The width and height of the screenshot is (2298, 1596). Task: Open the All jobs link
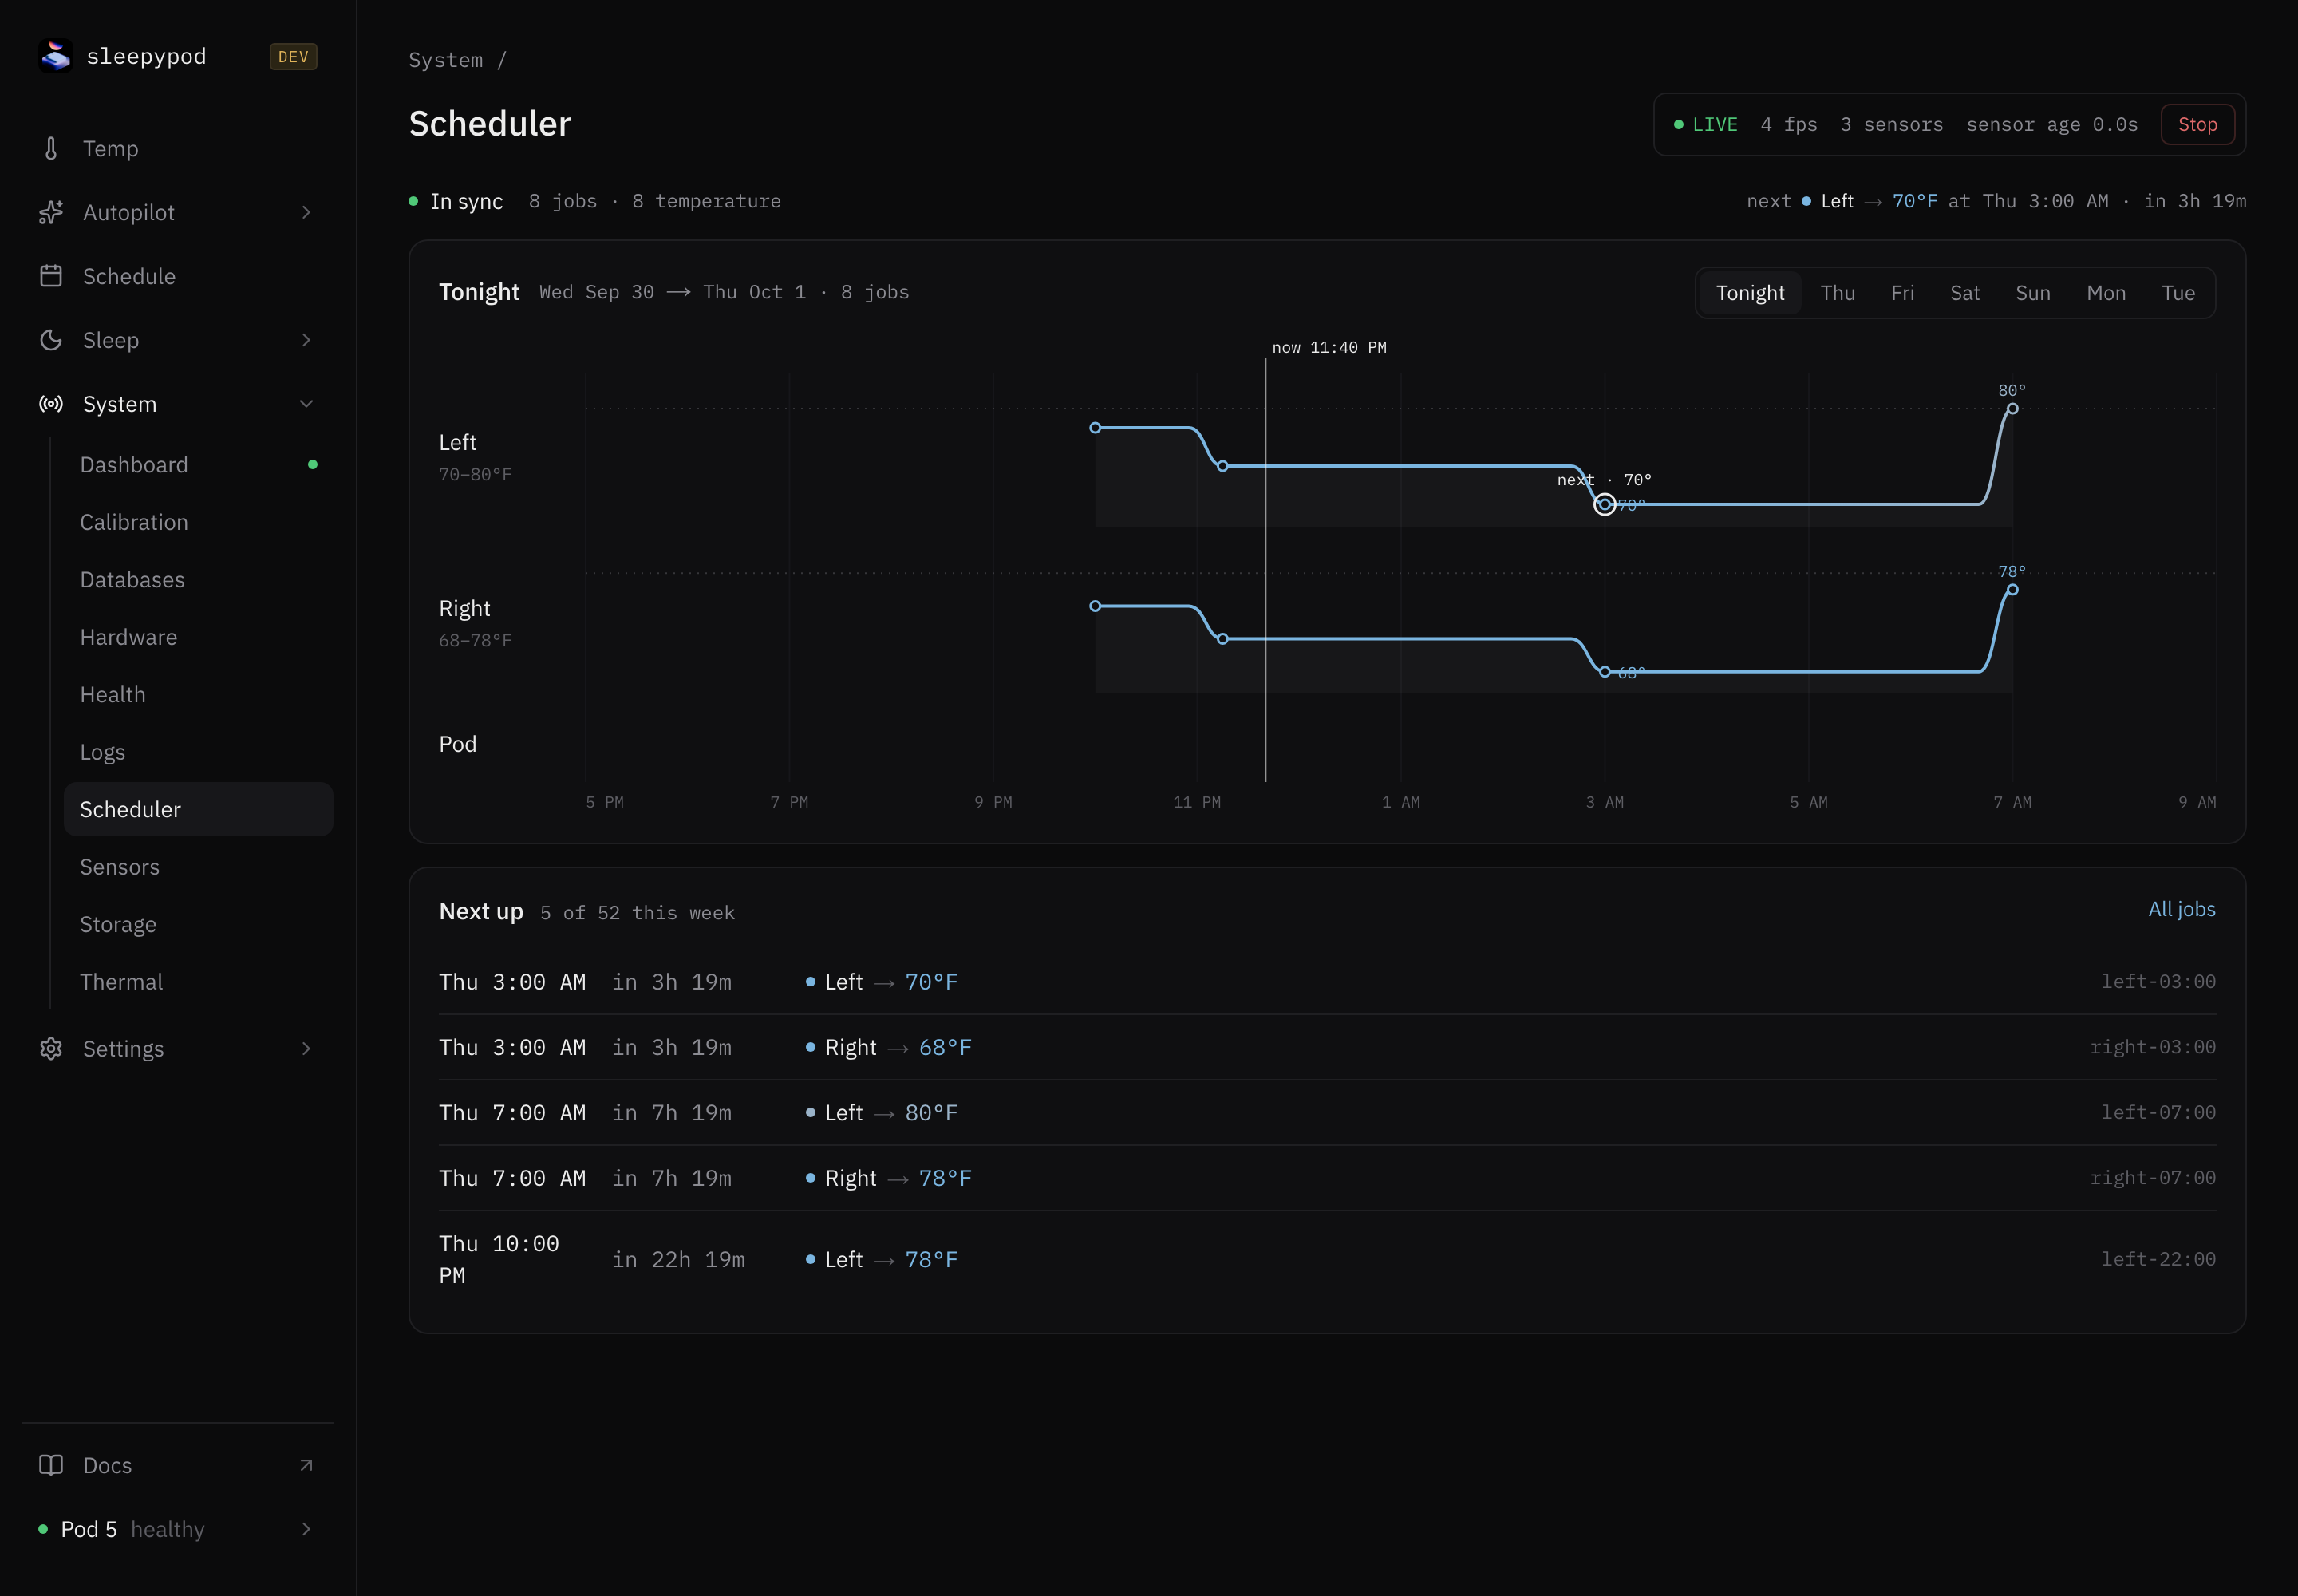pos(2181,909)
